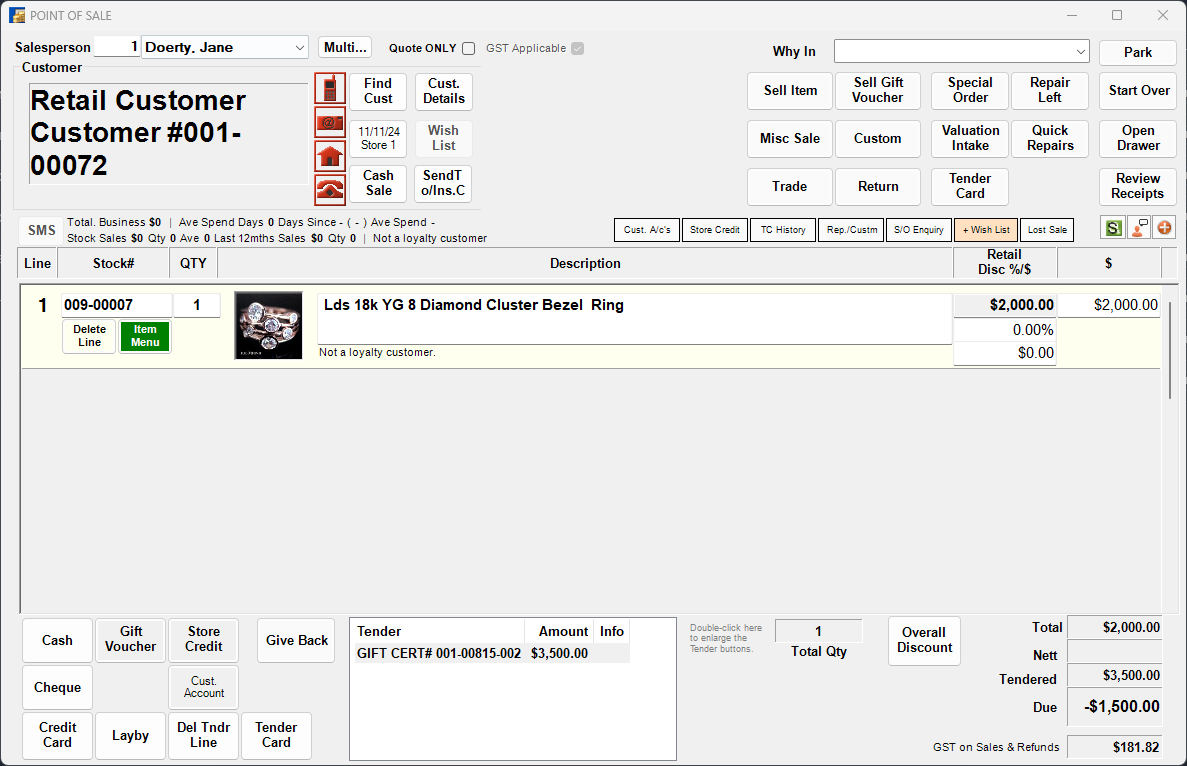Open the S/O Enquiry tab
Viewport: 1187px width, 766px height.
point(918,229)
